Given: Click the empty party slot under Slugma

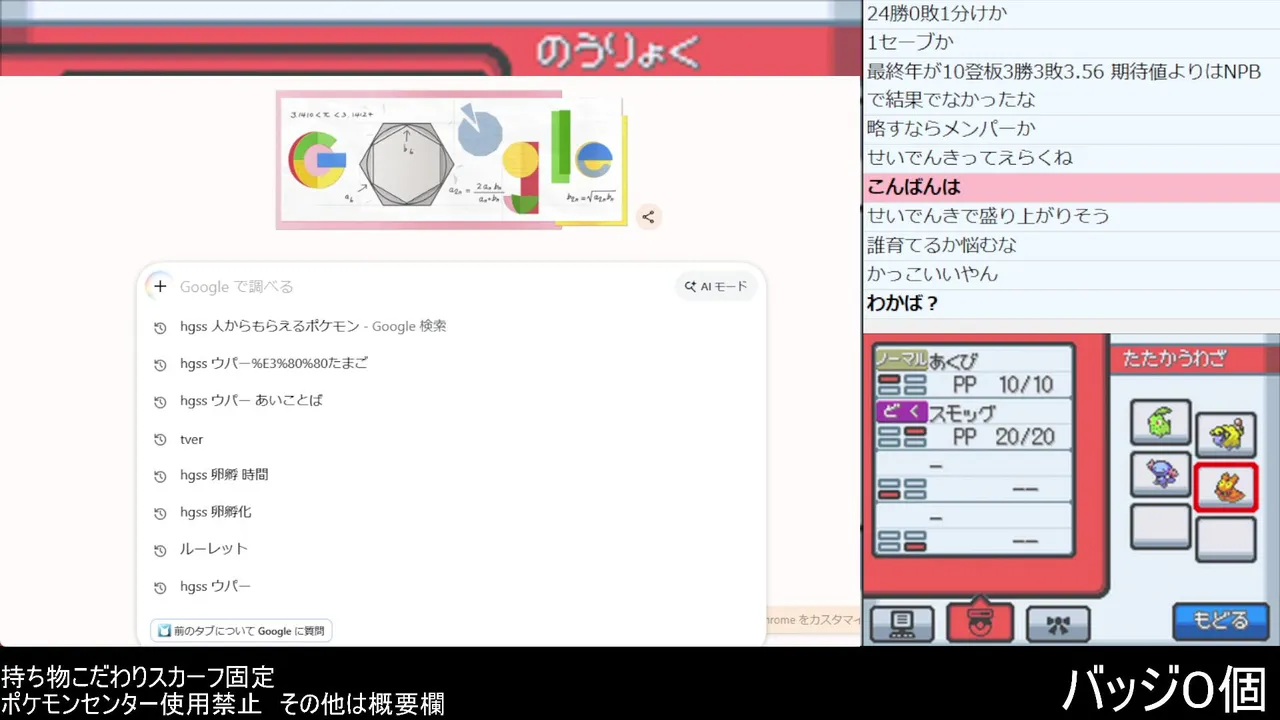Looking at the screenshot, I should tap(1226, 538).
